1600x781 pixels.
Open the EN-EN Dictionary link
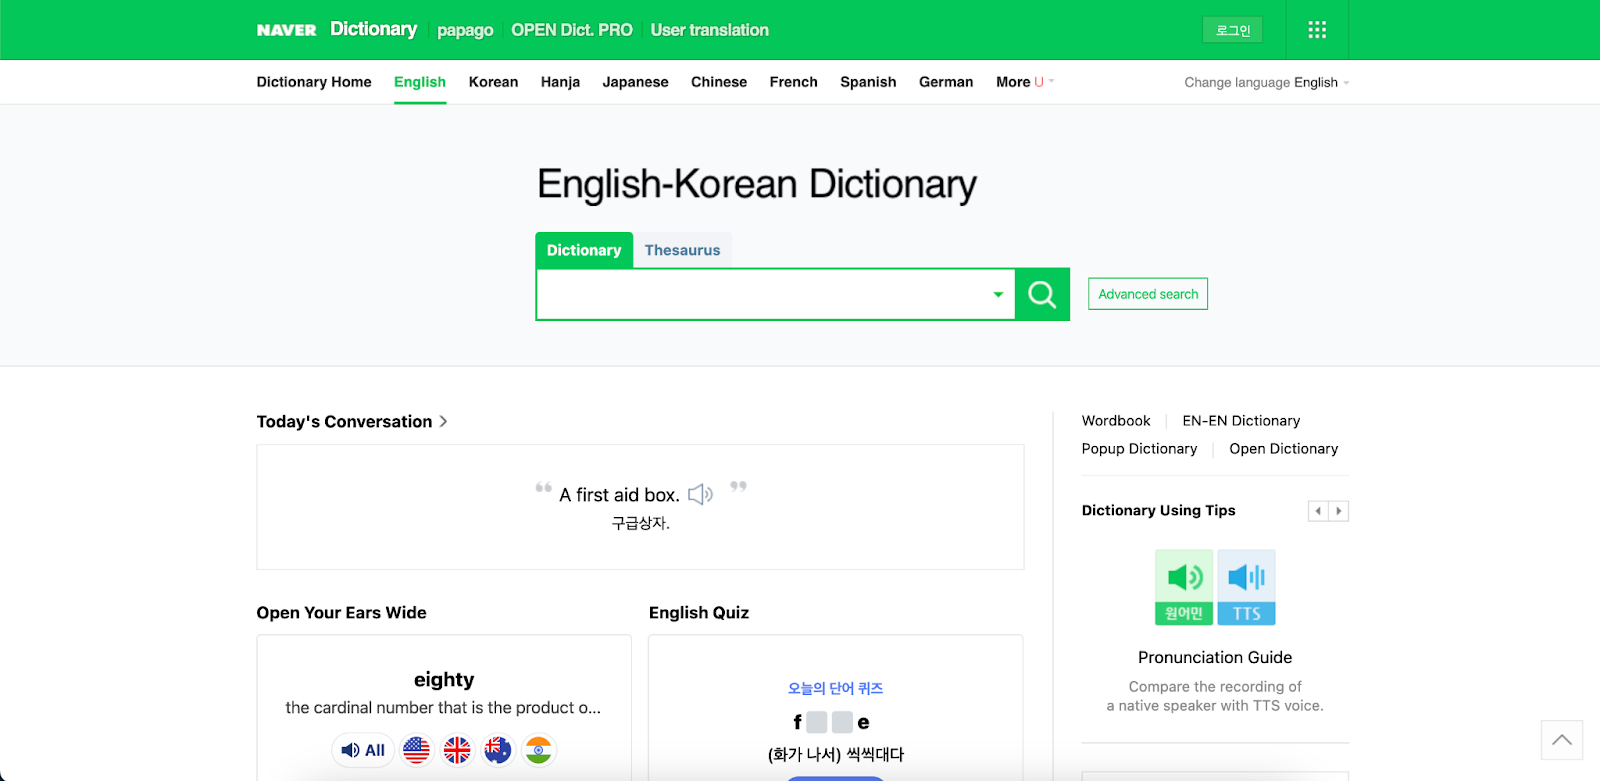click(x=1241, y=421)
